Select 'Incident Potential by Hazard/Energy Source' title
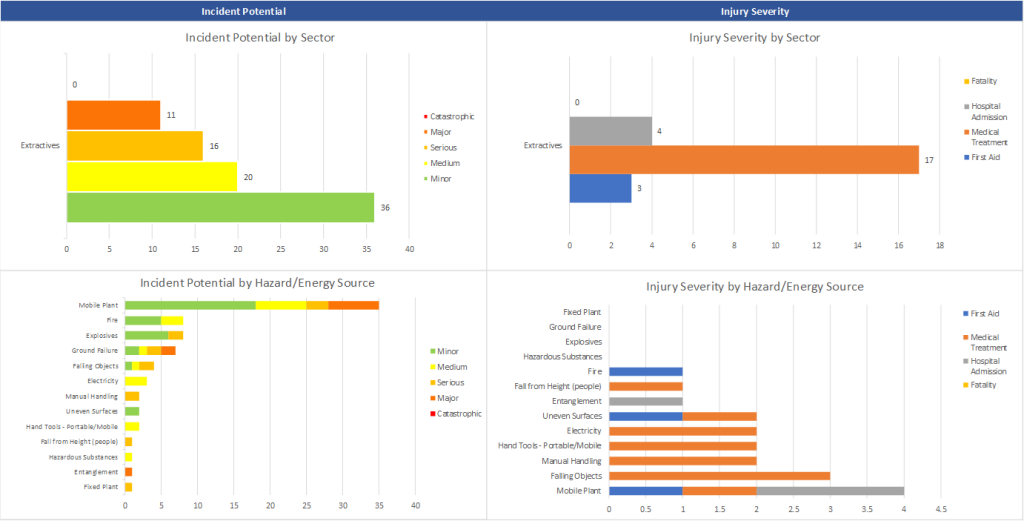The width and height of the screenshot is (1024, 521). click(x=257, y=283)
